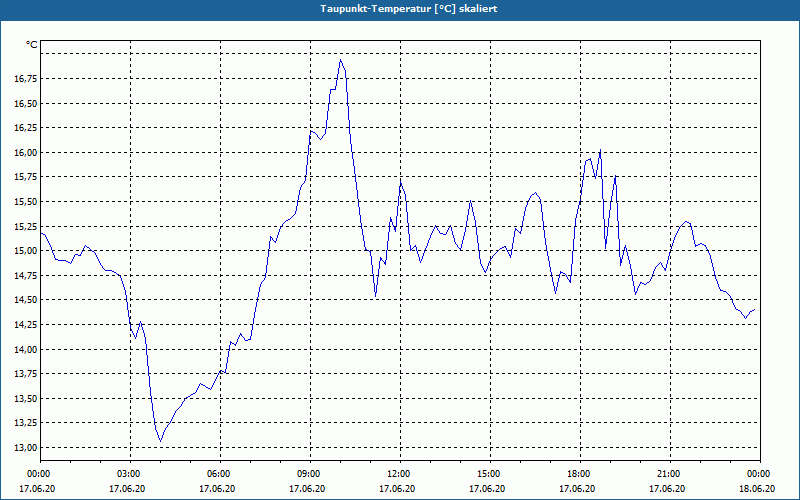Click the 13,50 y-axis value

coord(24,398)
